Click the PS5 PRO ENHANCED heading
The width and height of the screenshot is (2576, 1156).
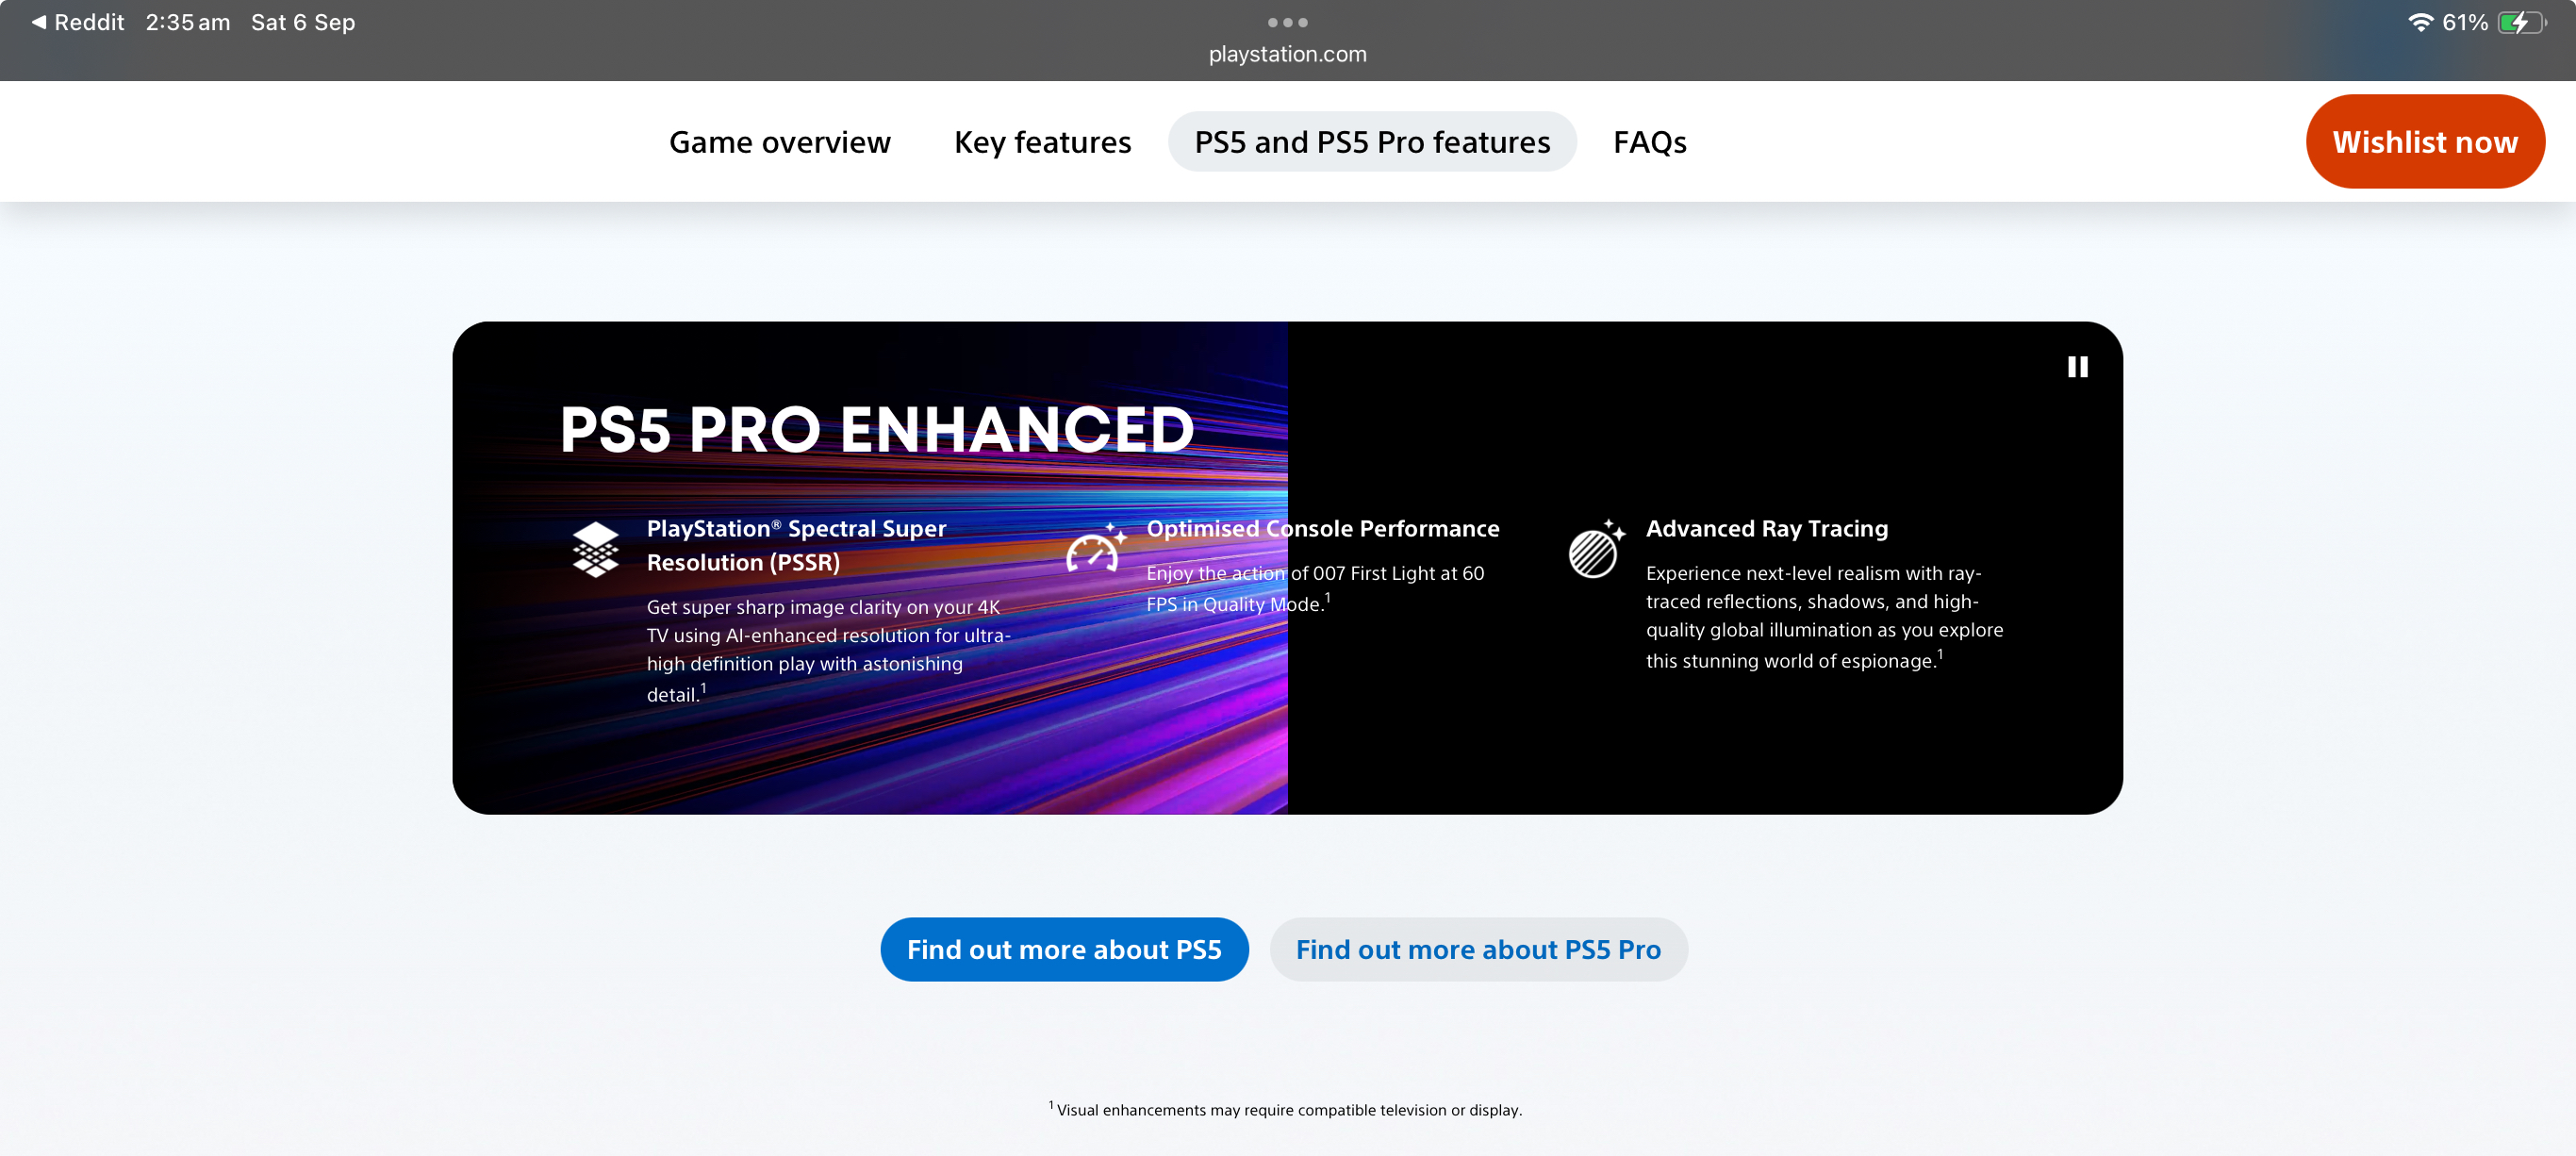coord(877,430)
